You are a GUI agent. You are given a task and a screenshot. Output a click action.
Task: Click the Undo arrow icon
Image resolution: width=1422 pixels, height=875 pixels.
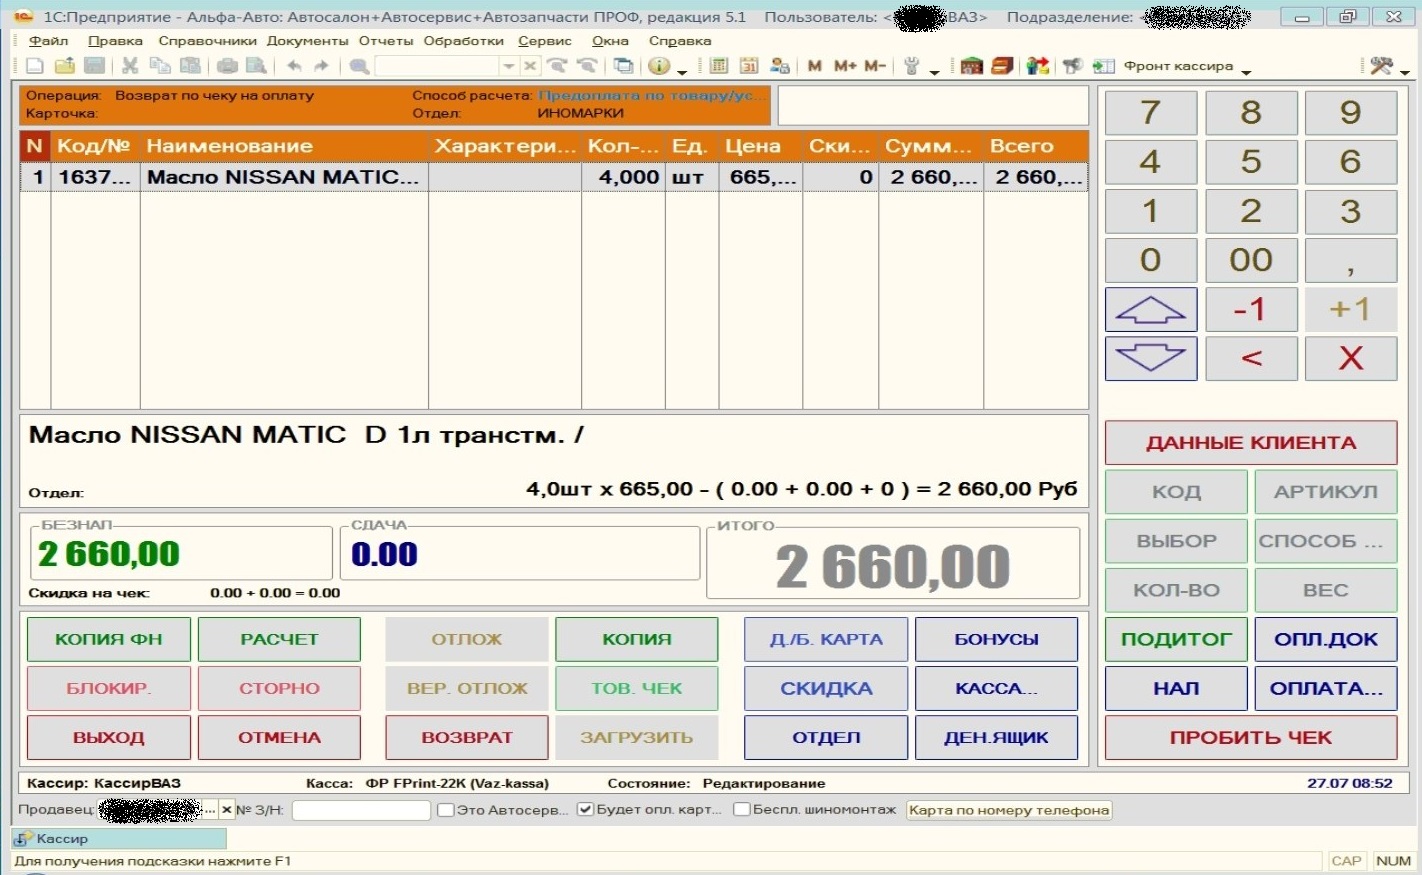[294, 66]
